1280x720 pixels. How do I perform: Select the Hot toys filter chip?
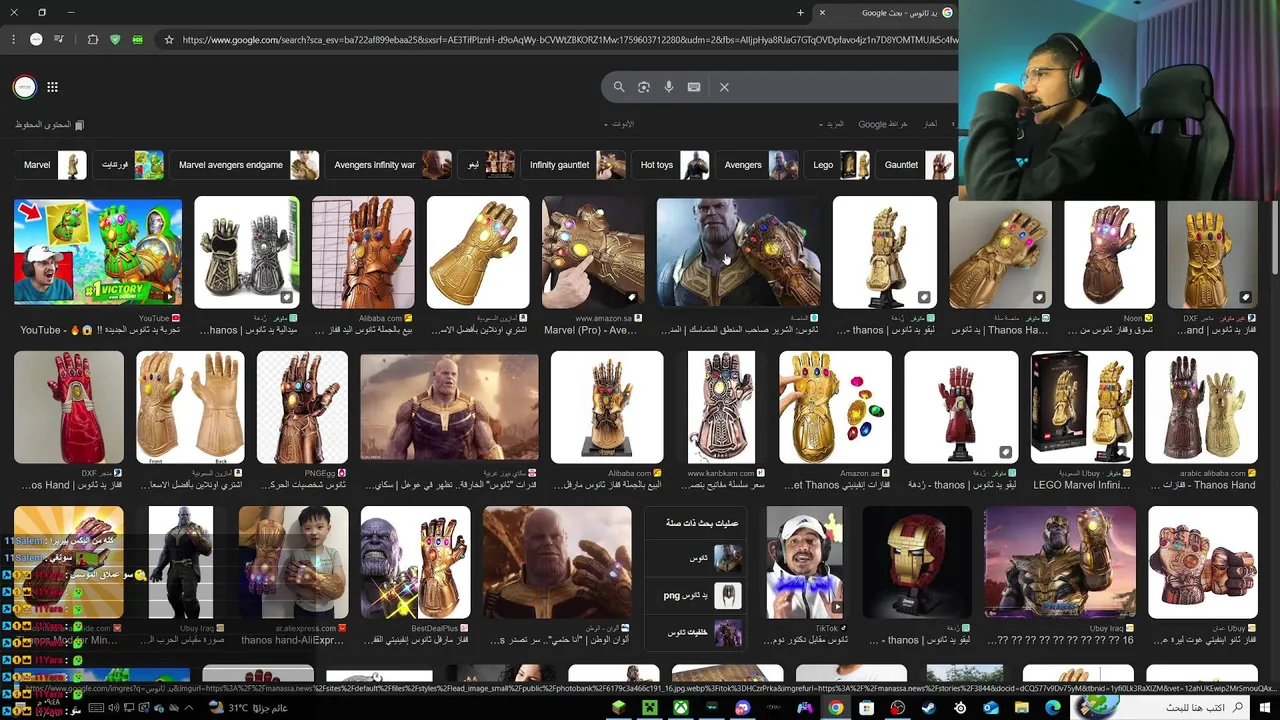671,165
